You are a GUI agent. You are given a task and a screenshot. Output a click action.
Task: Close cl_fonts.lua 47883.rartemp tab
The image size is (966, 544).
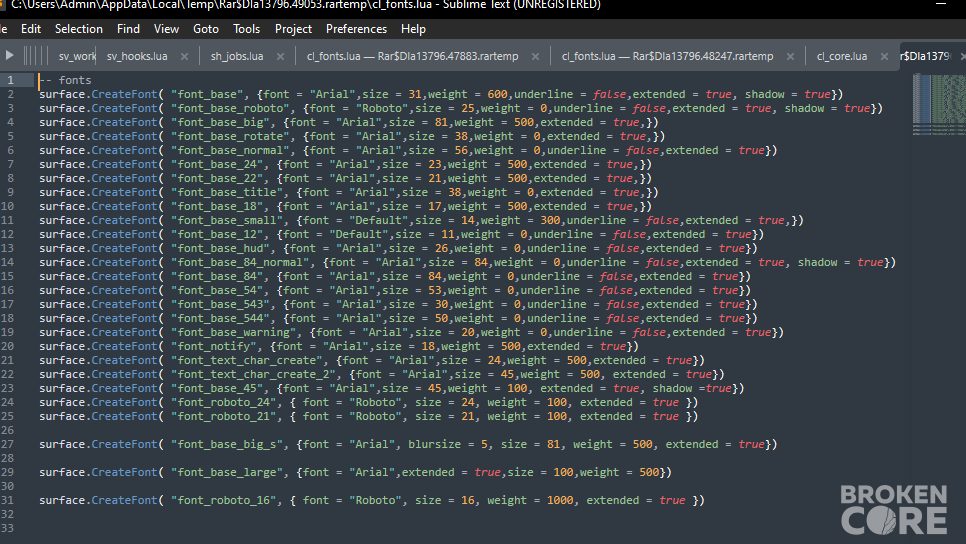[535, 56]
